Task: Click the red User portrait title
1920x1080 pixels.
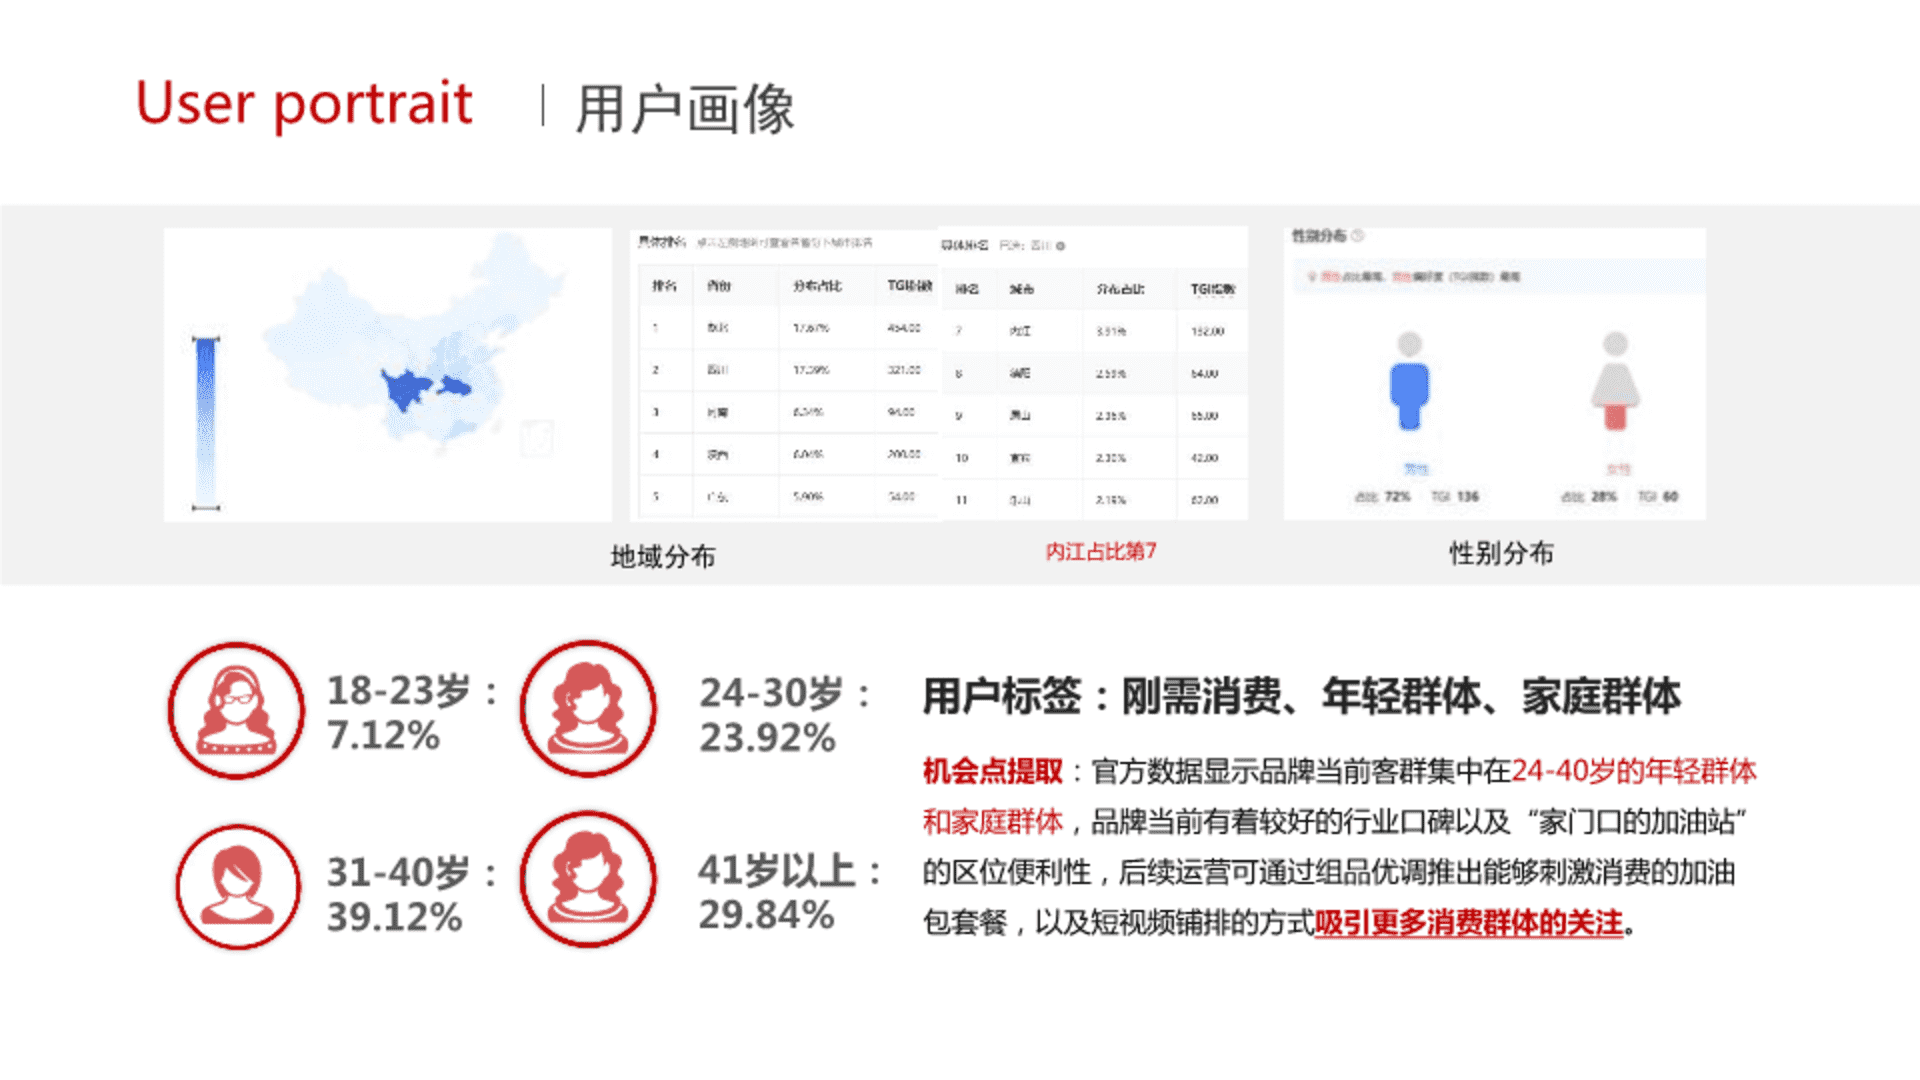Action: point(304,104)
